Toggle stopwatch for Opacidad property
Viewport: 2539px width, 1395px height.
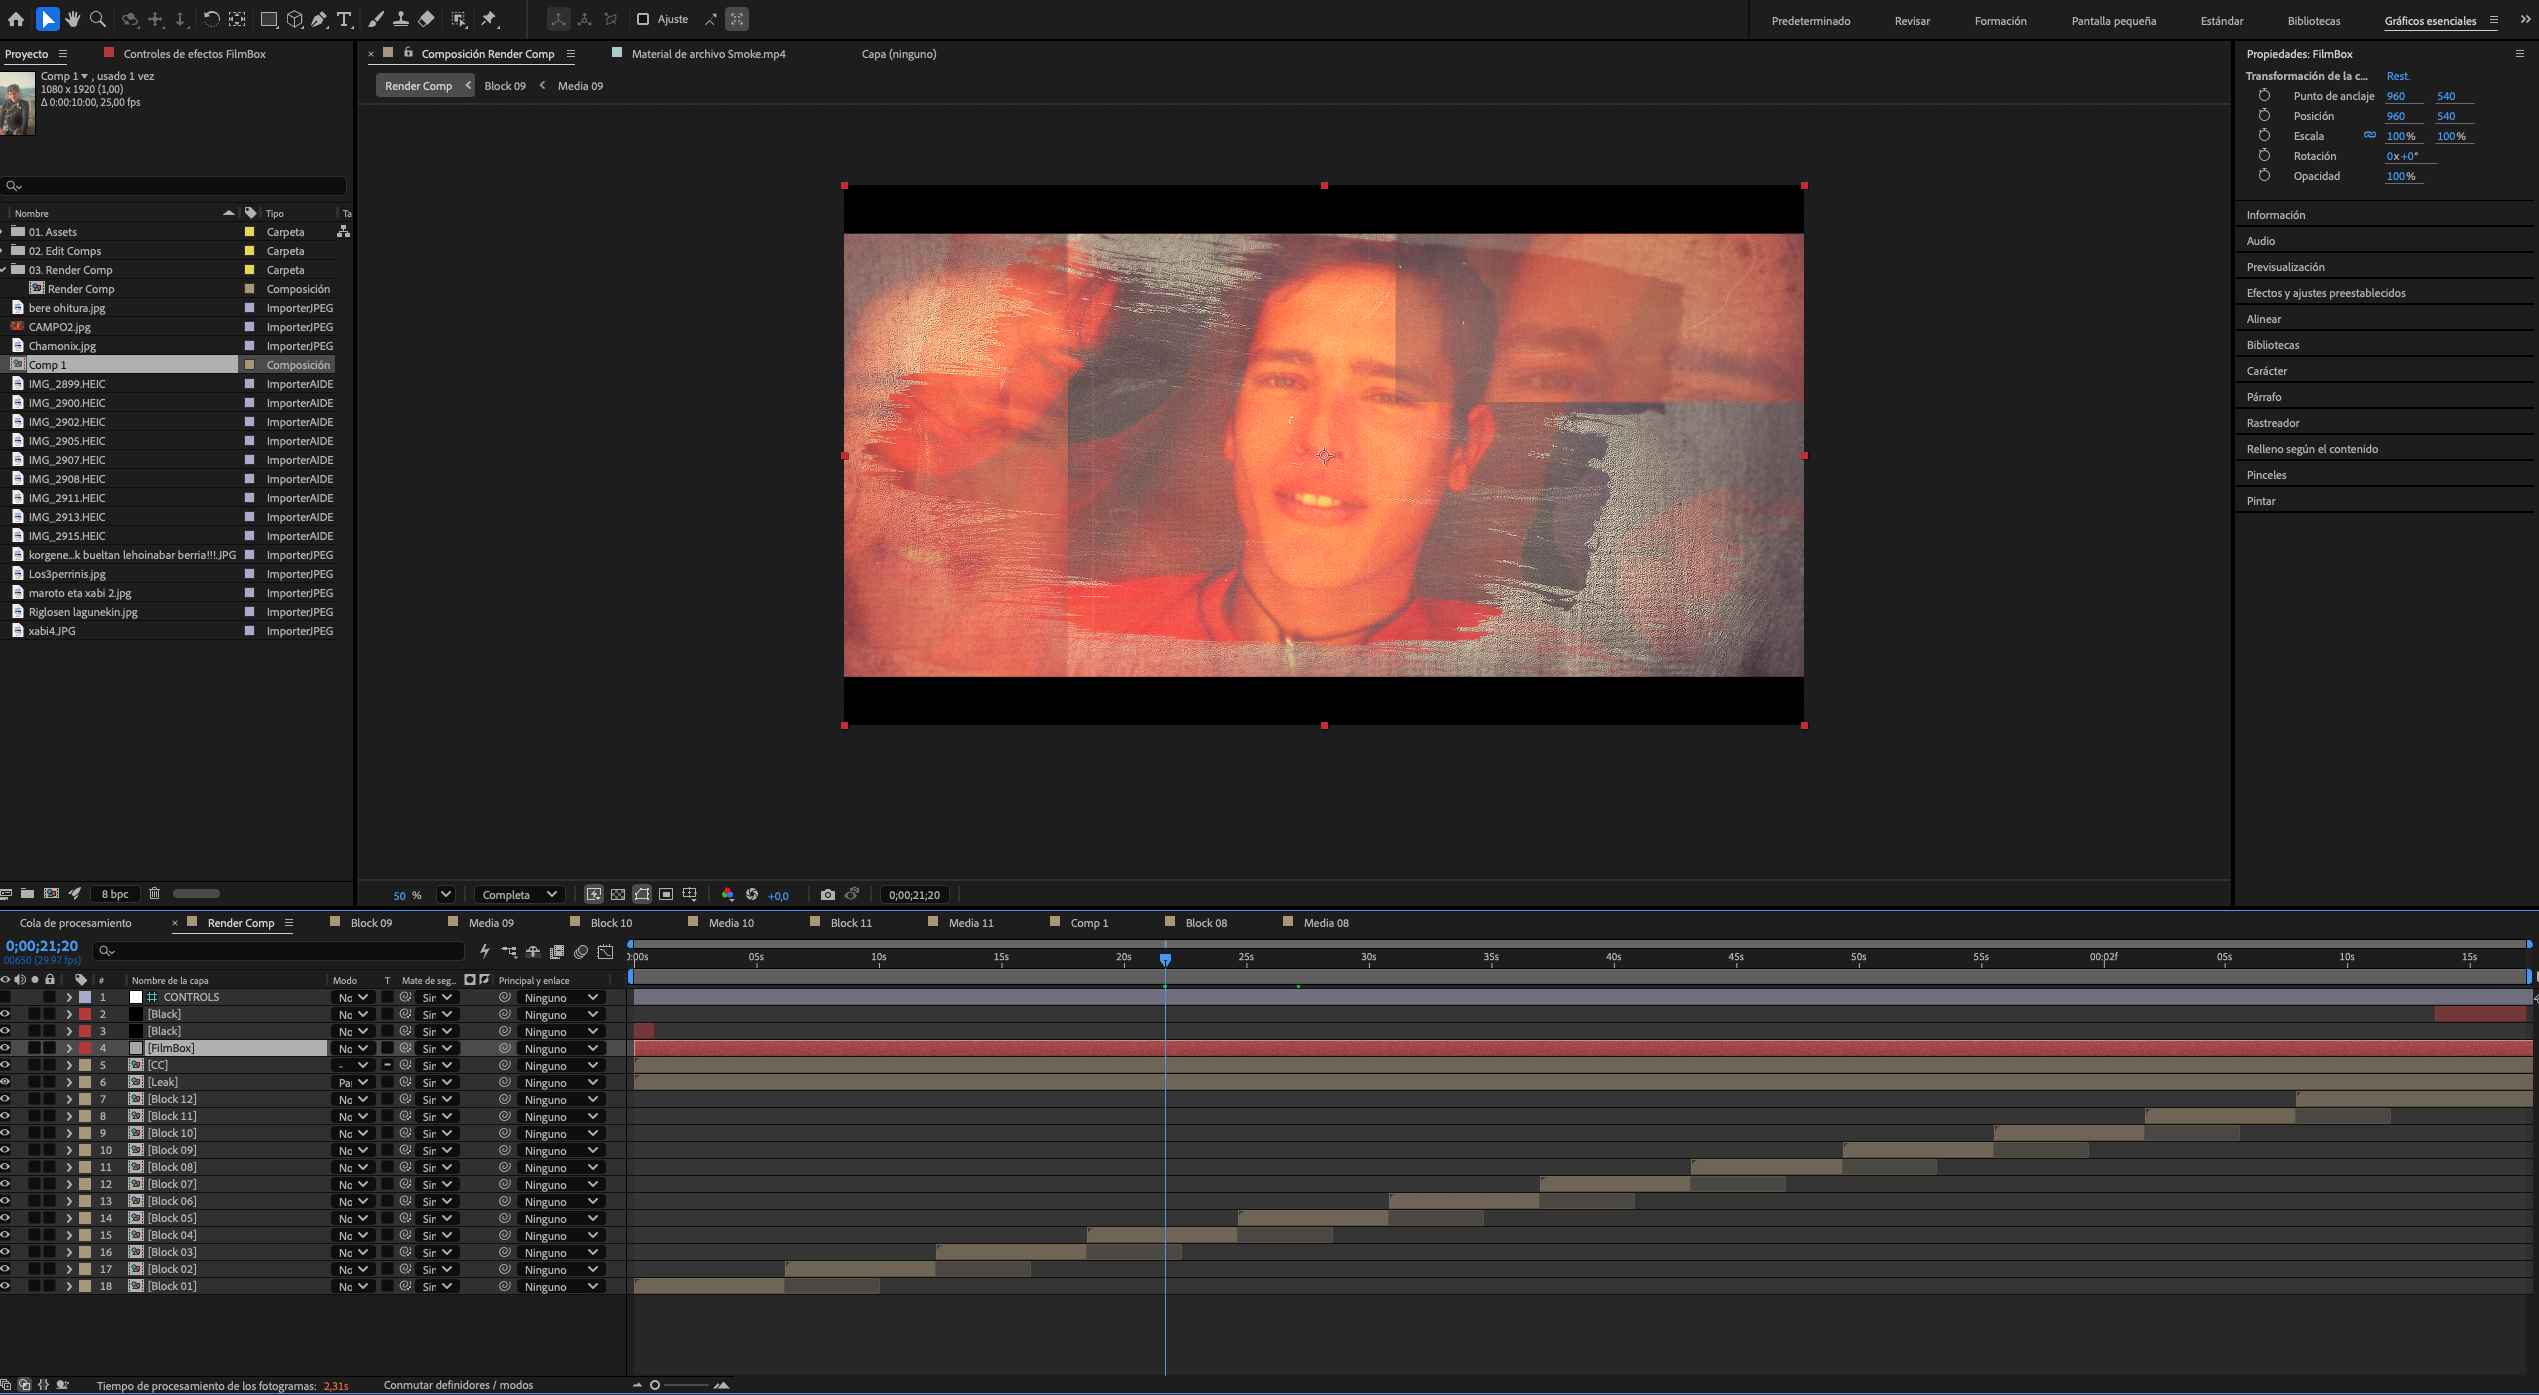point(2264,175)
